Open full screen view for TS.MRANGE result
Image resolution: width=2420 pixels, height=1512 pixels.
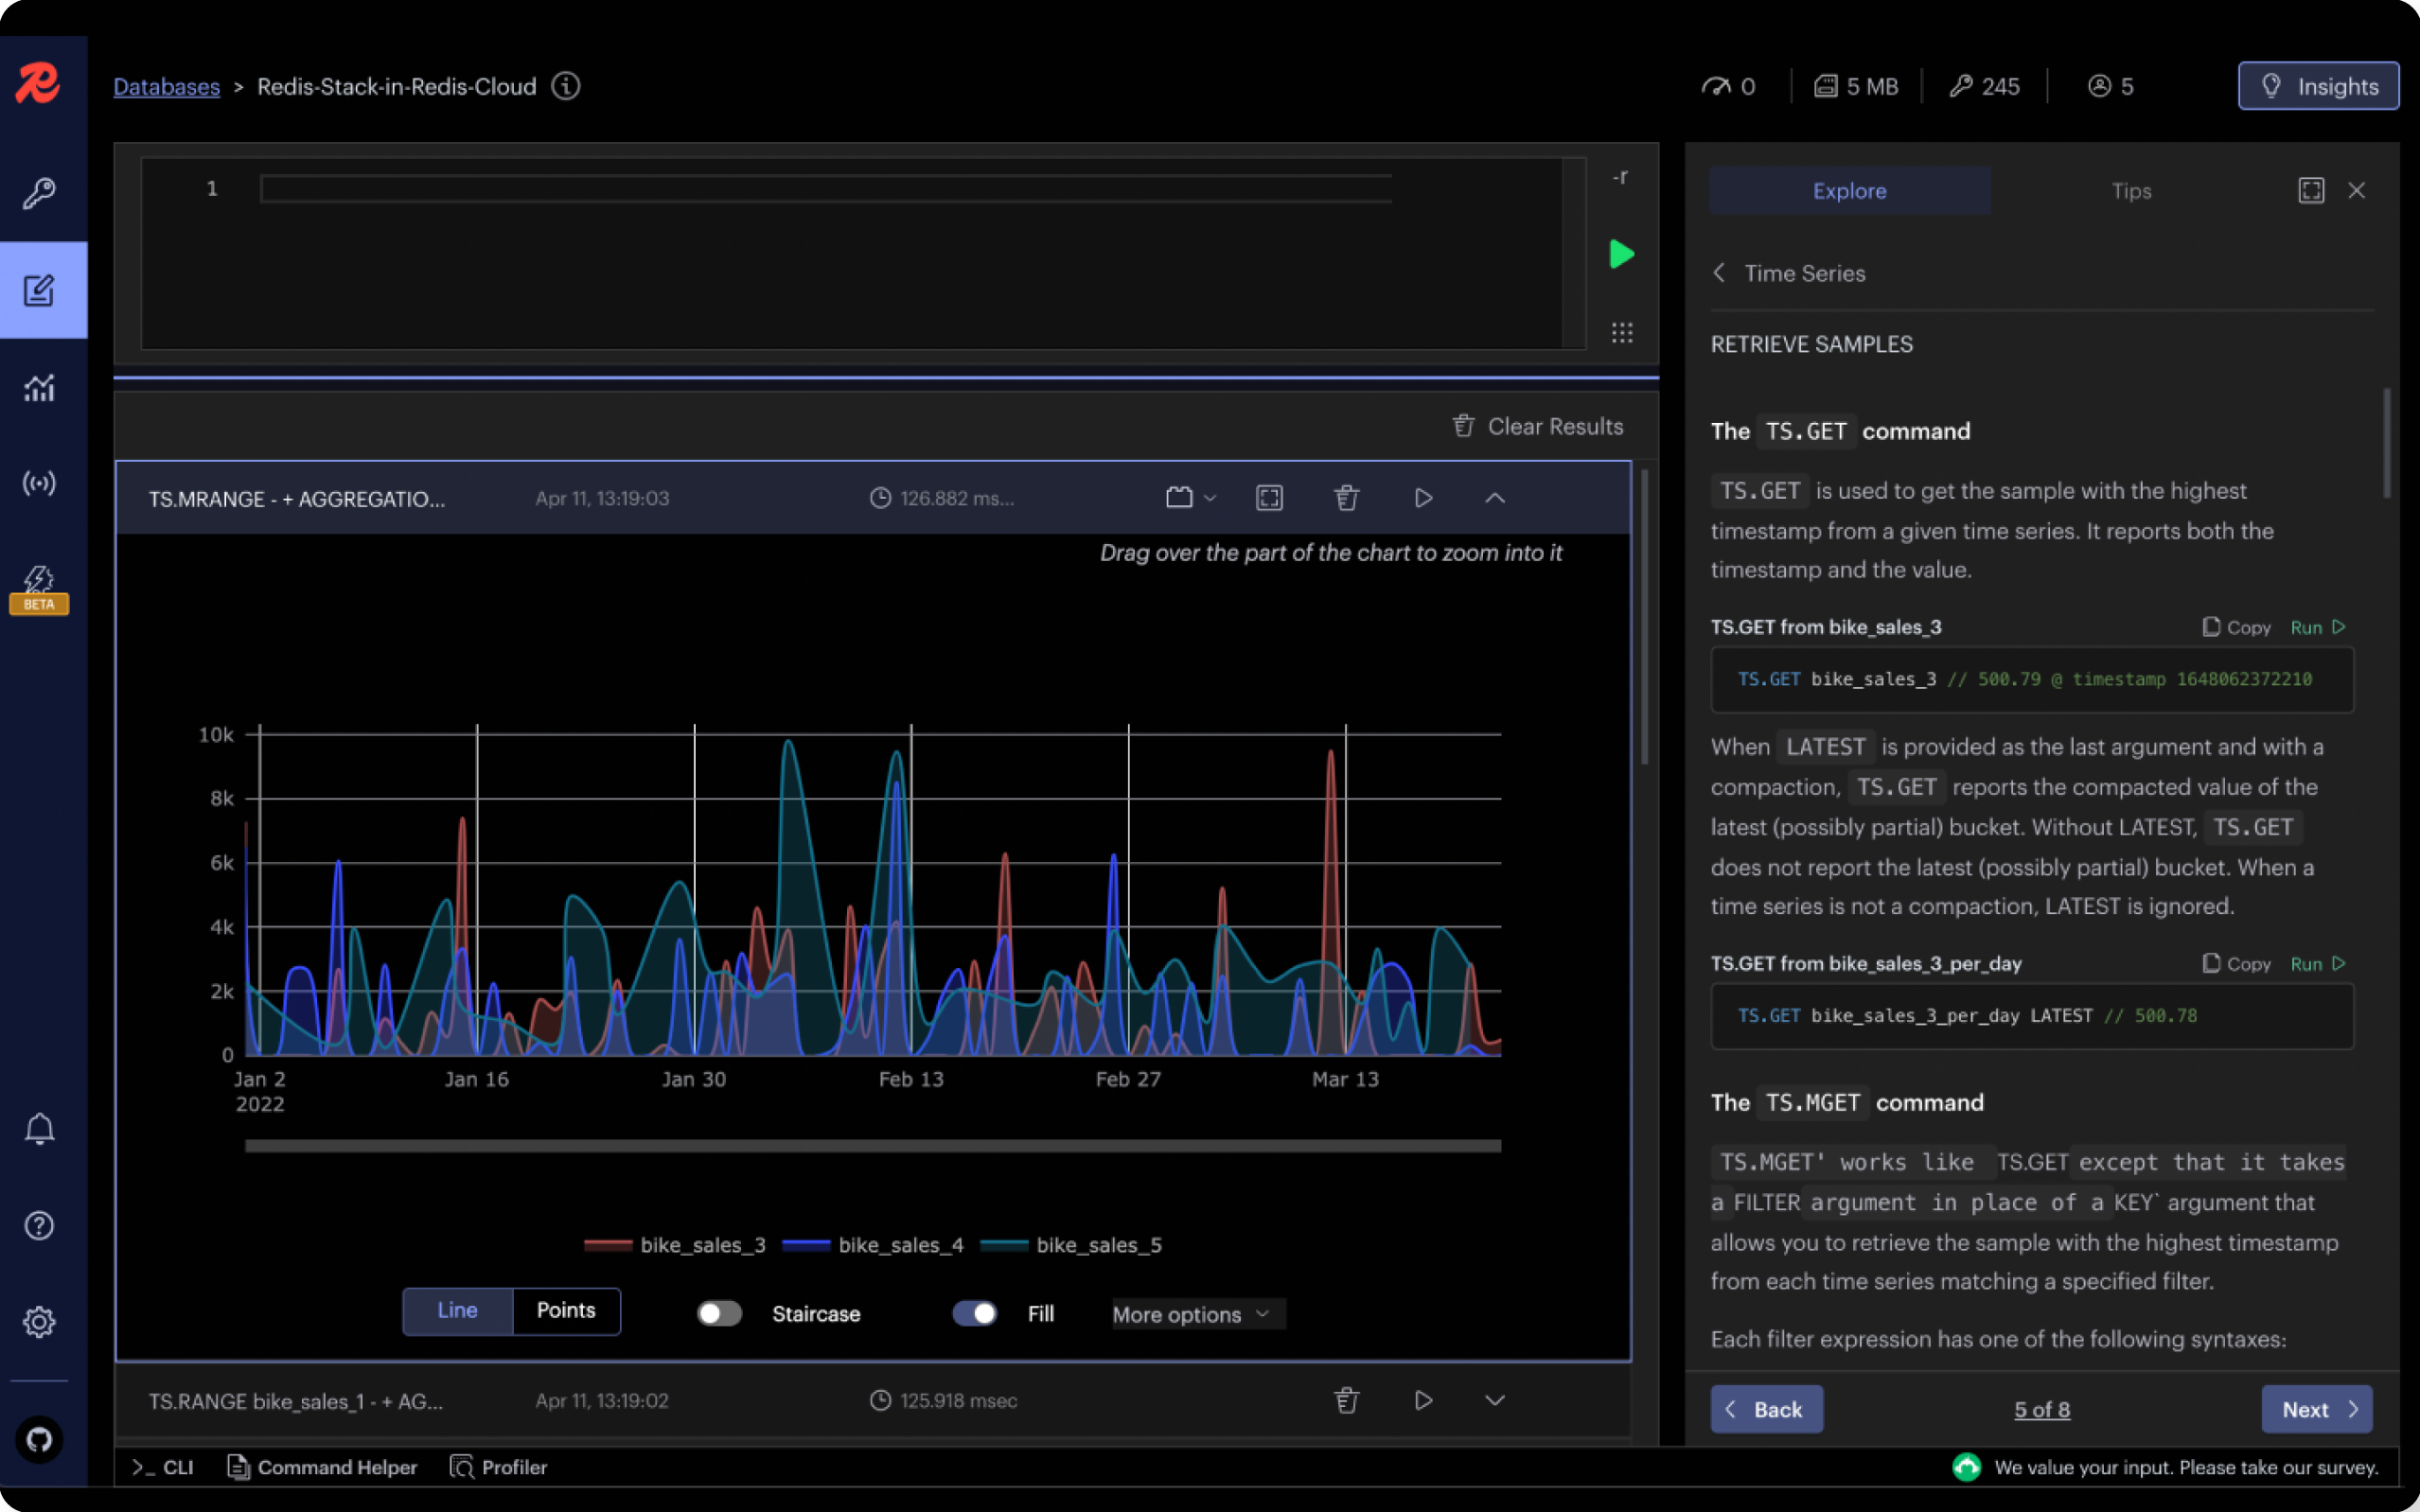(1269, 498)
